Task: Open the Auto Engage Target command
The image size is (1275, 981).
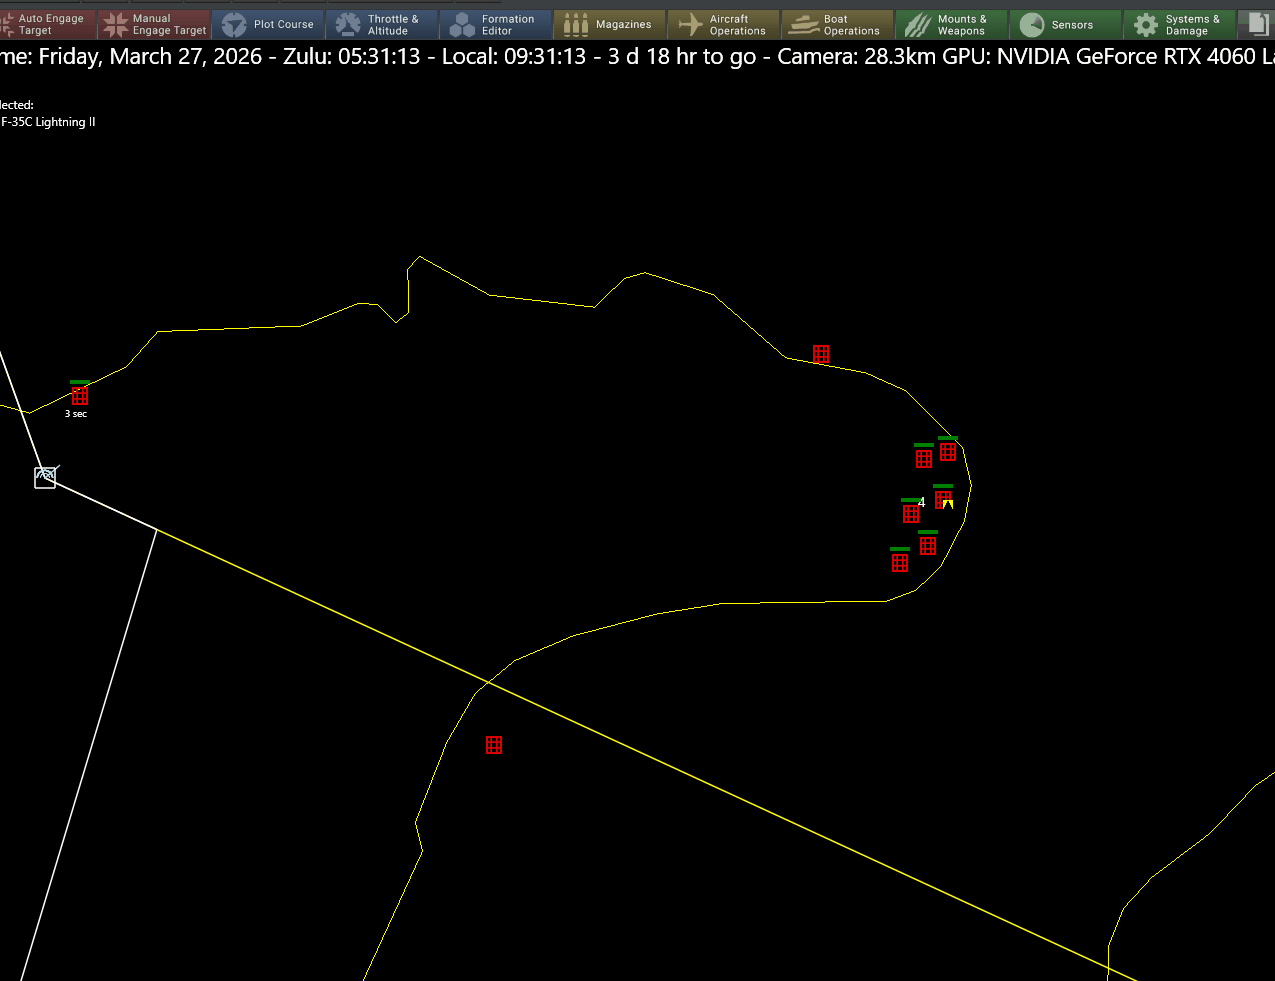Action: click(x=48, y=24)
